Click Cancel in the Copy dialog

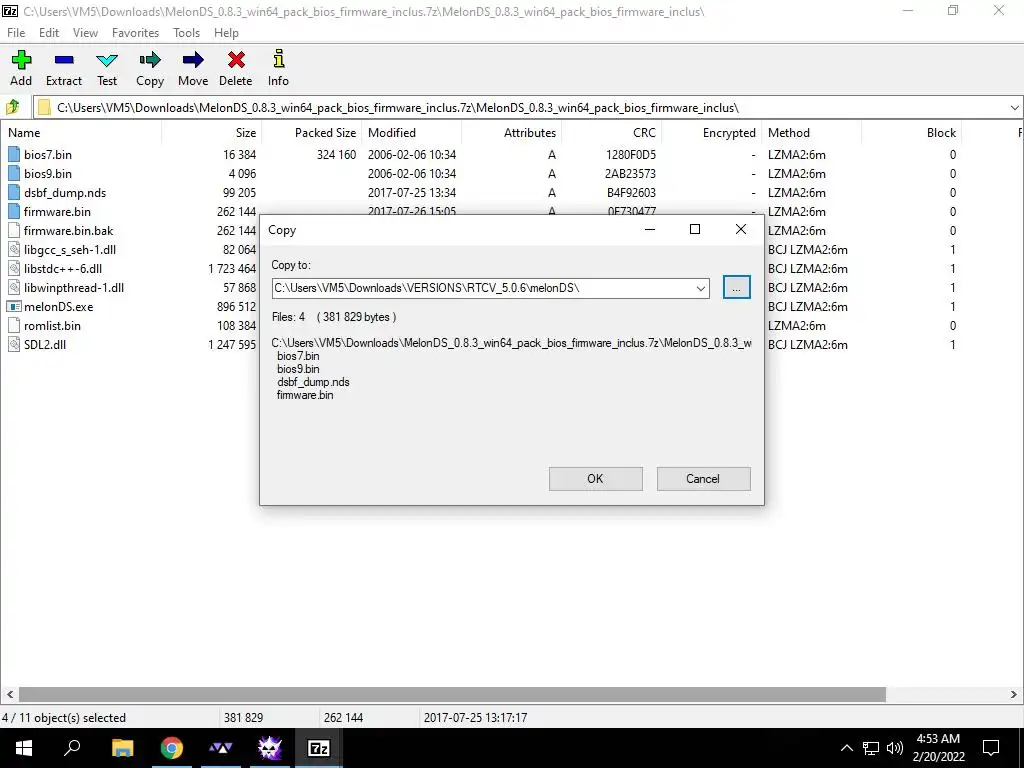(x=703, y=479)
